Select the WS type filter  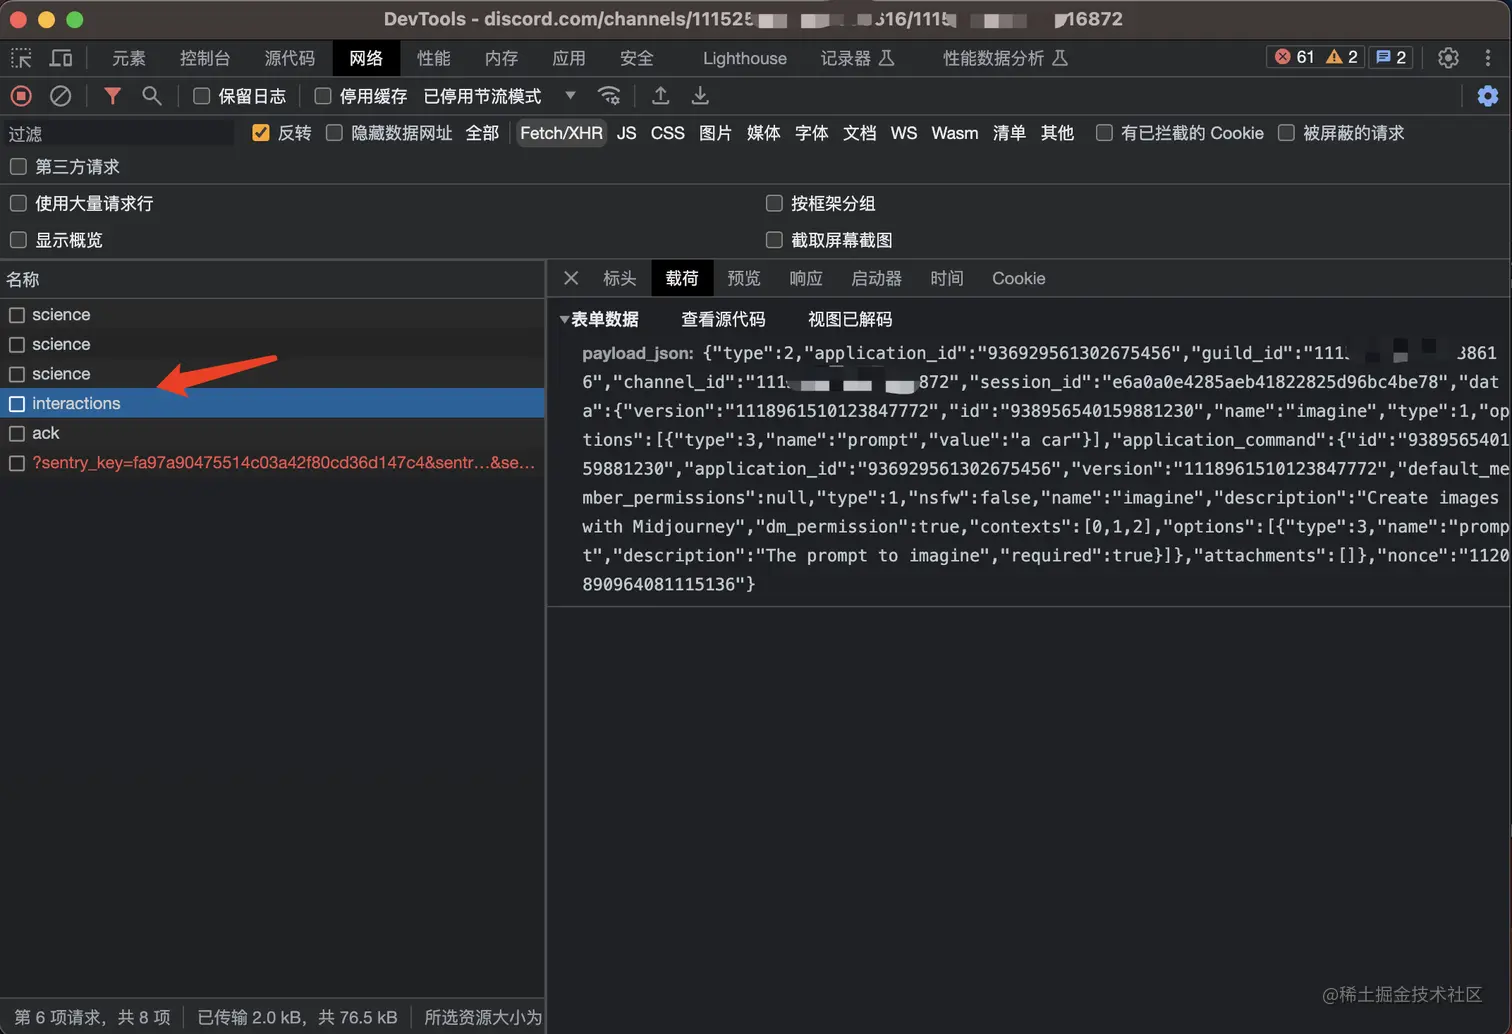(904, 133)
